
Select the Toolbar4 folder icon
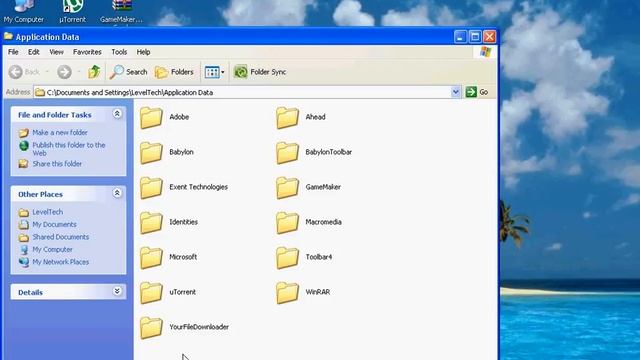click(287, 258)
